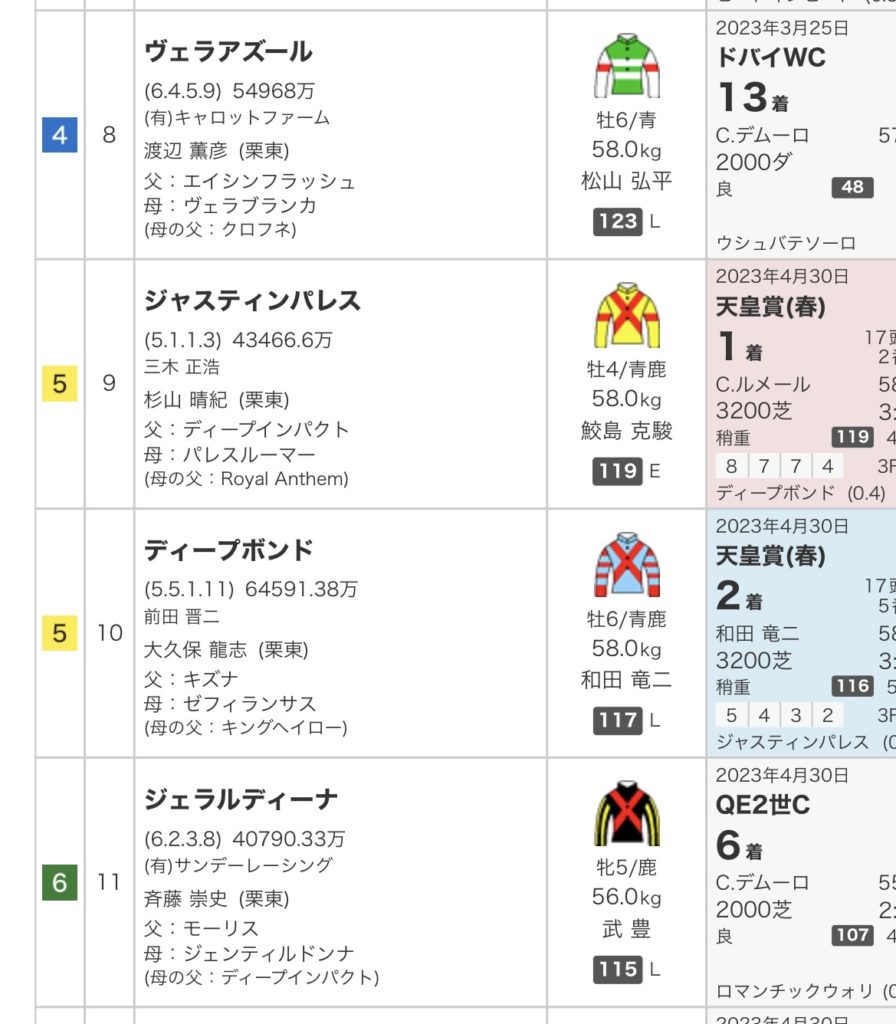Open jockey 鮫島 克駿's profile
This screenshot has height=1024, width=896.
(x=627, y=431)
